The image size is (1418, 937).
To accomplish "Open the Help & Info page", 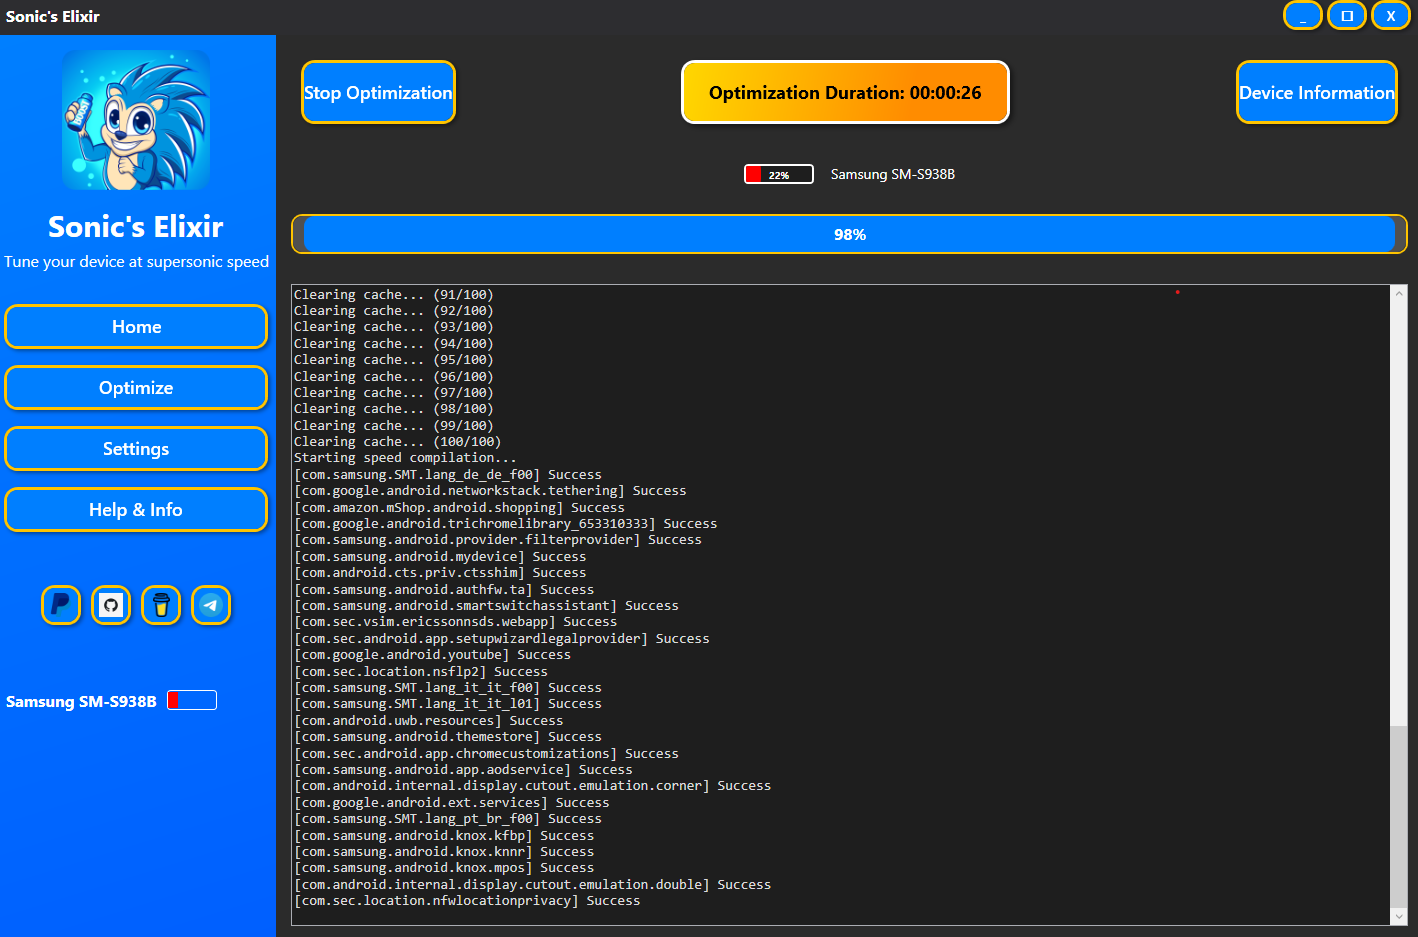I will point(136,510).
